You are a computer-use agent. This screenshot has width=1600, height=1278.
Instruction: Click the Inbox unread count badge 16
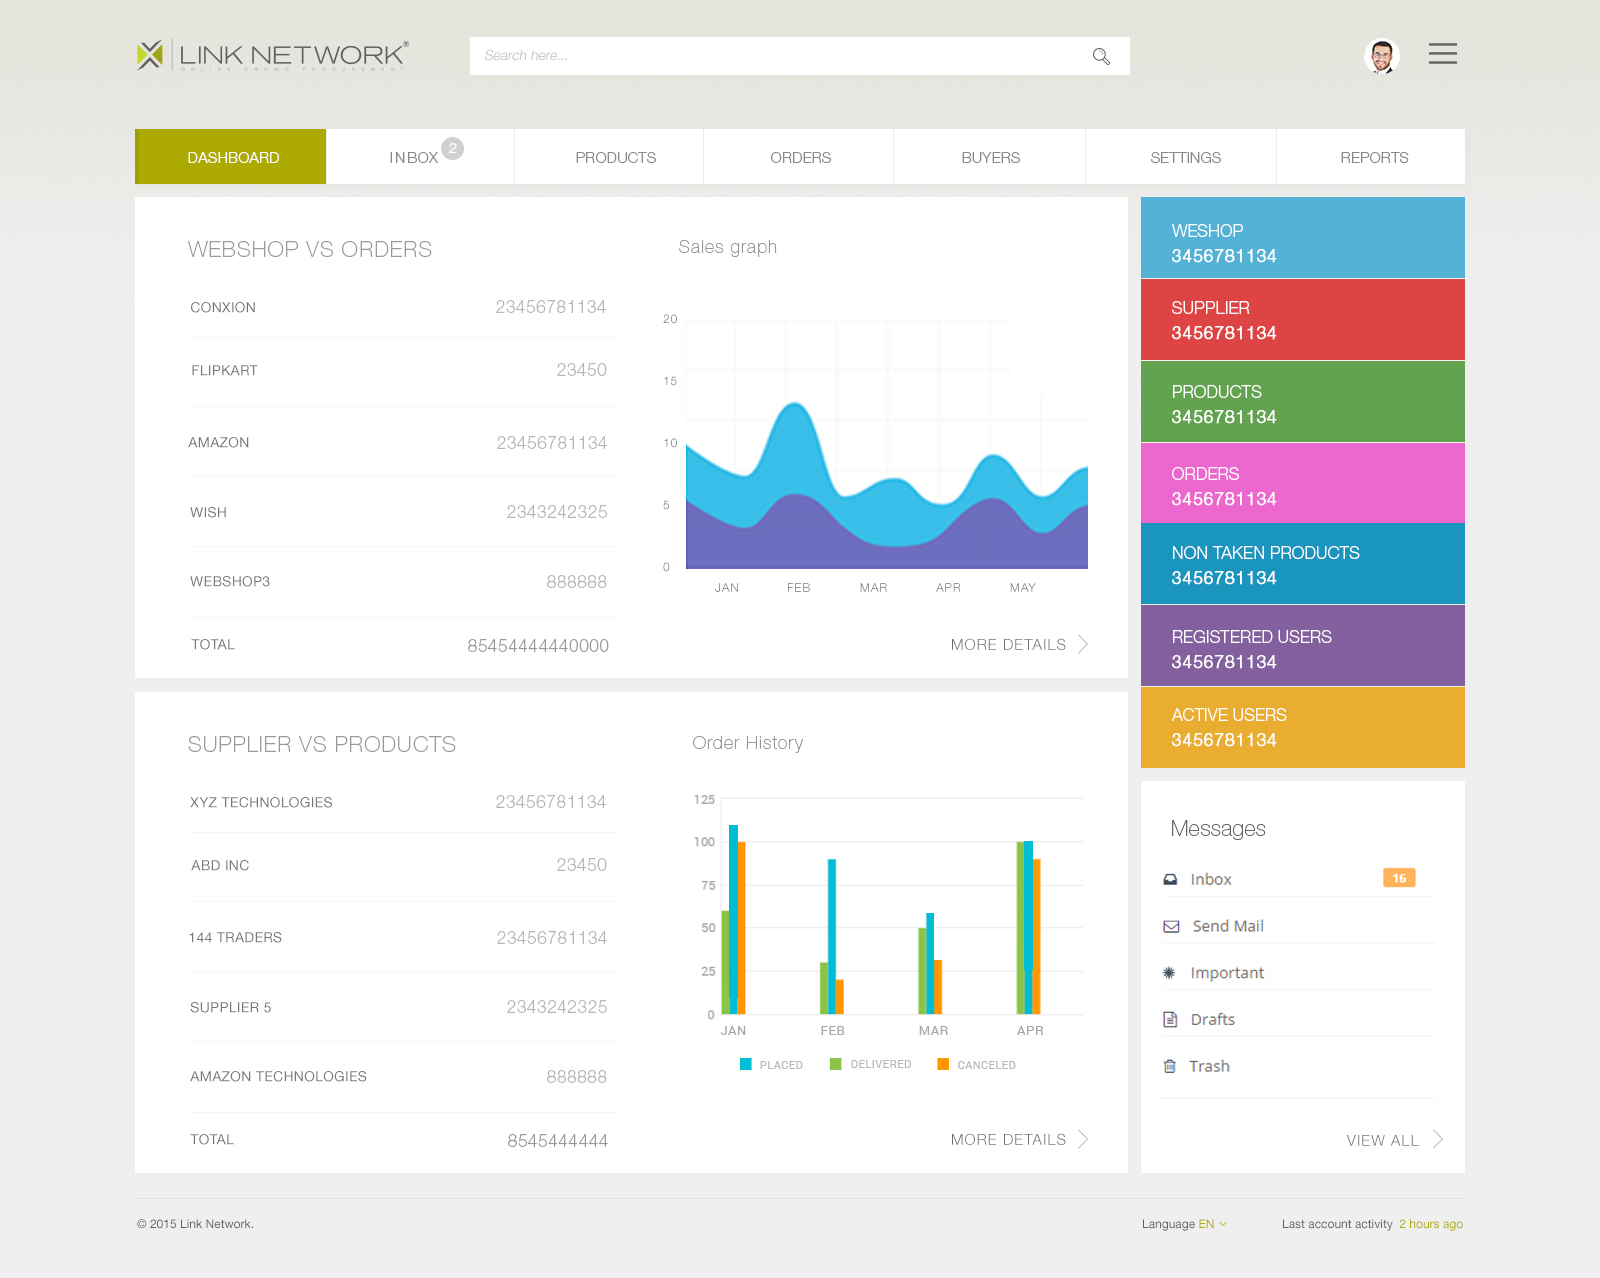[x=1399, y=878]
